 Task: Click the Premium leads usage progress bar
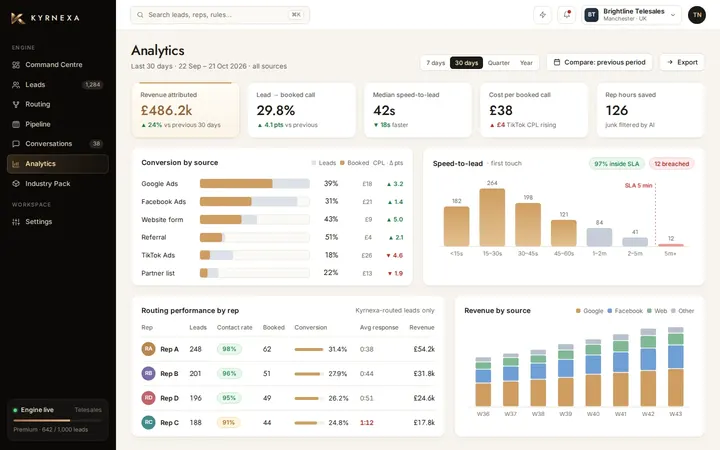[57, 420]
